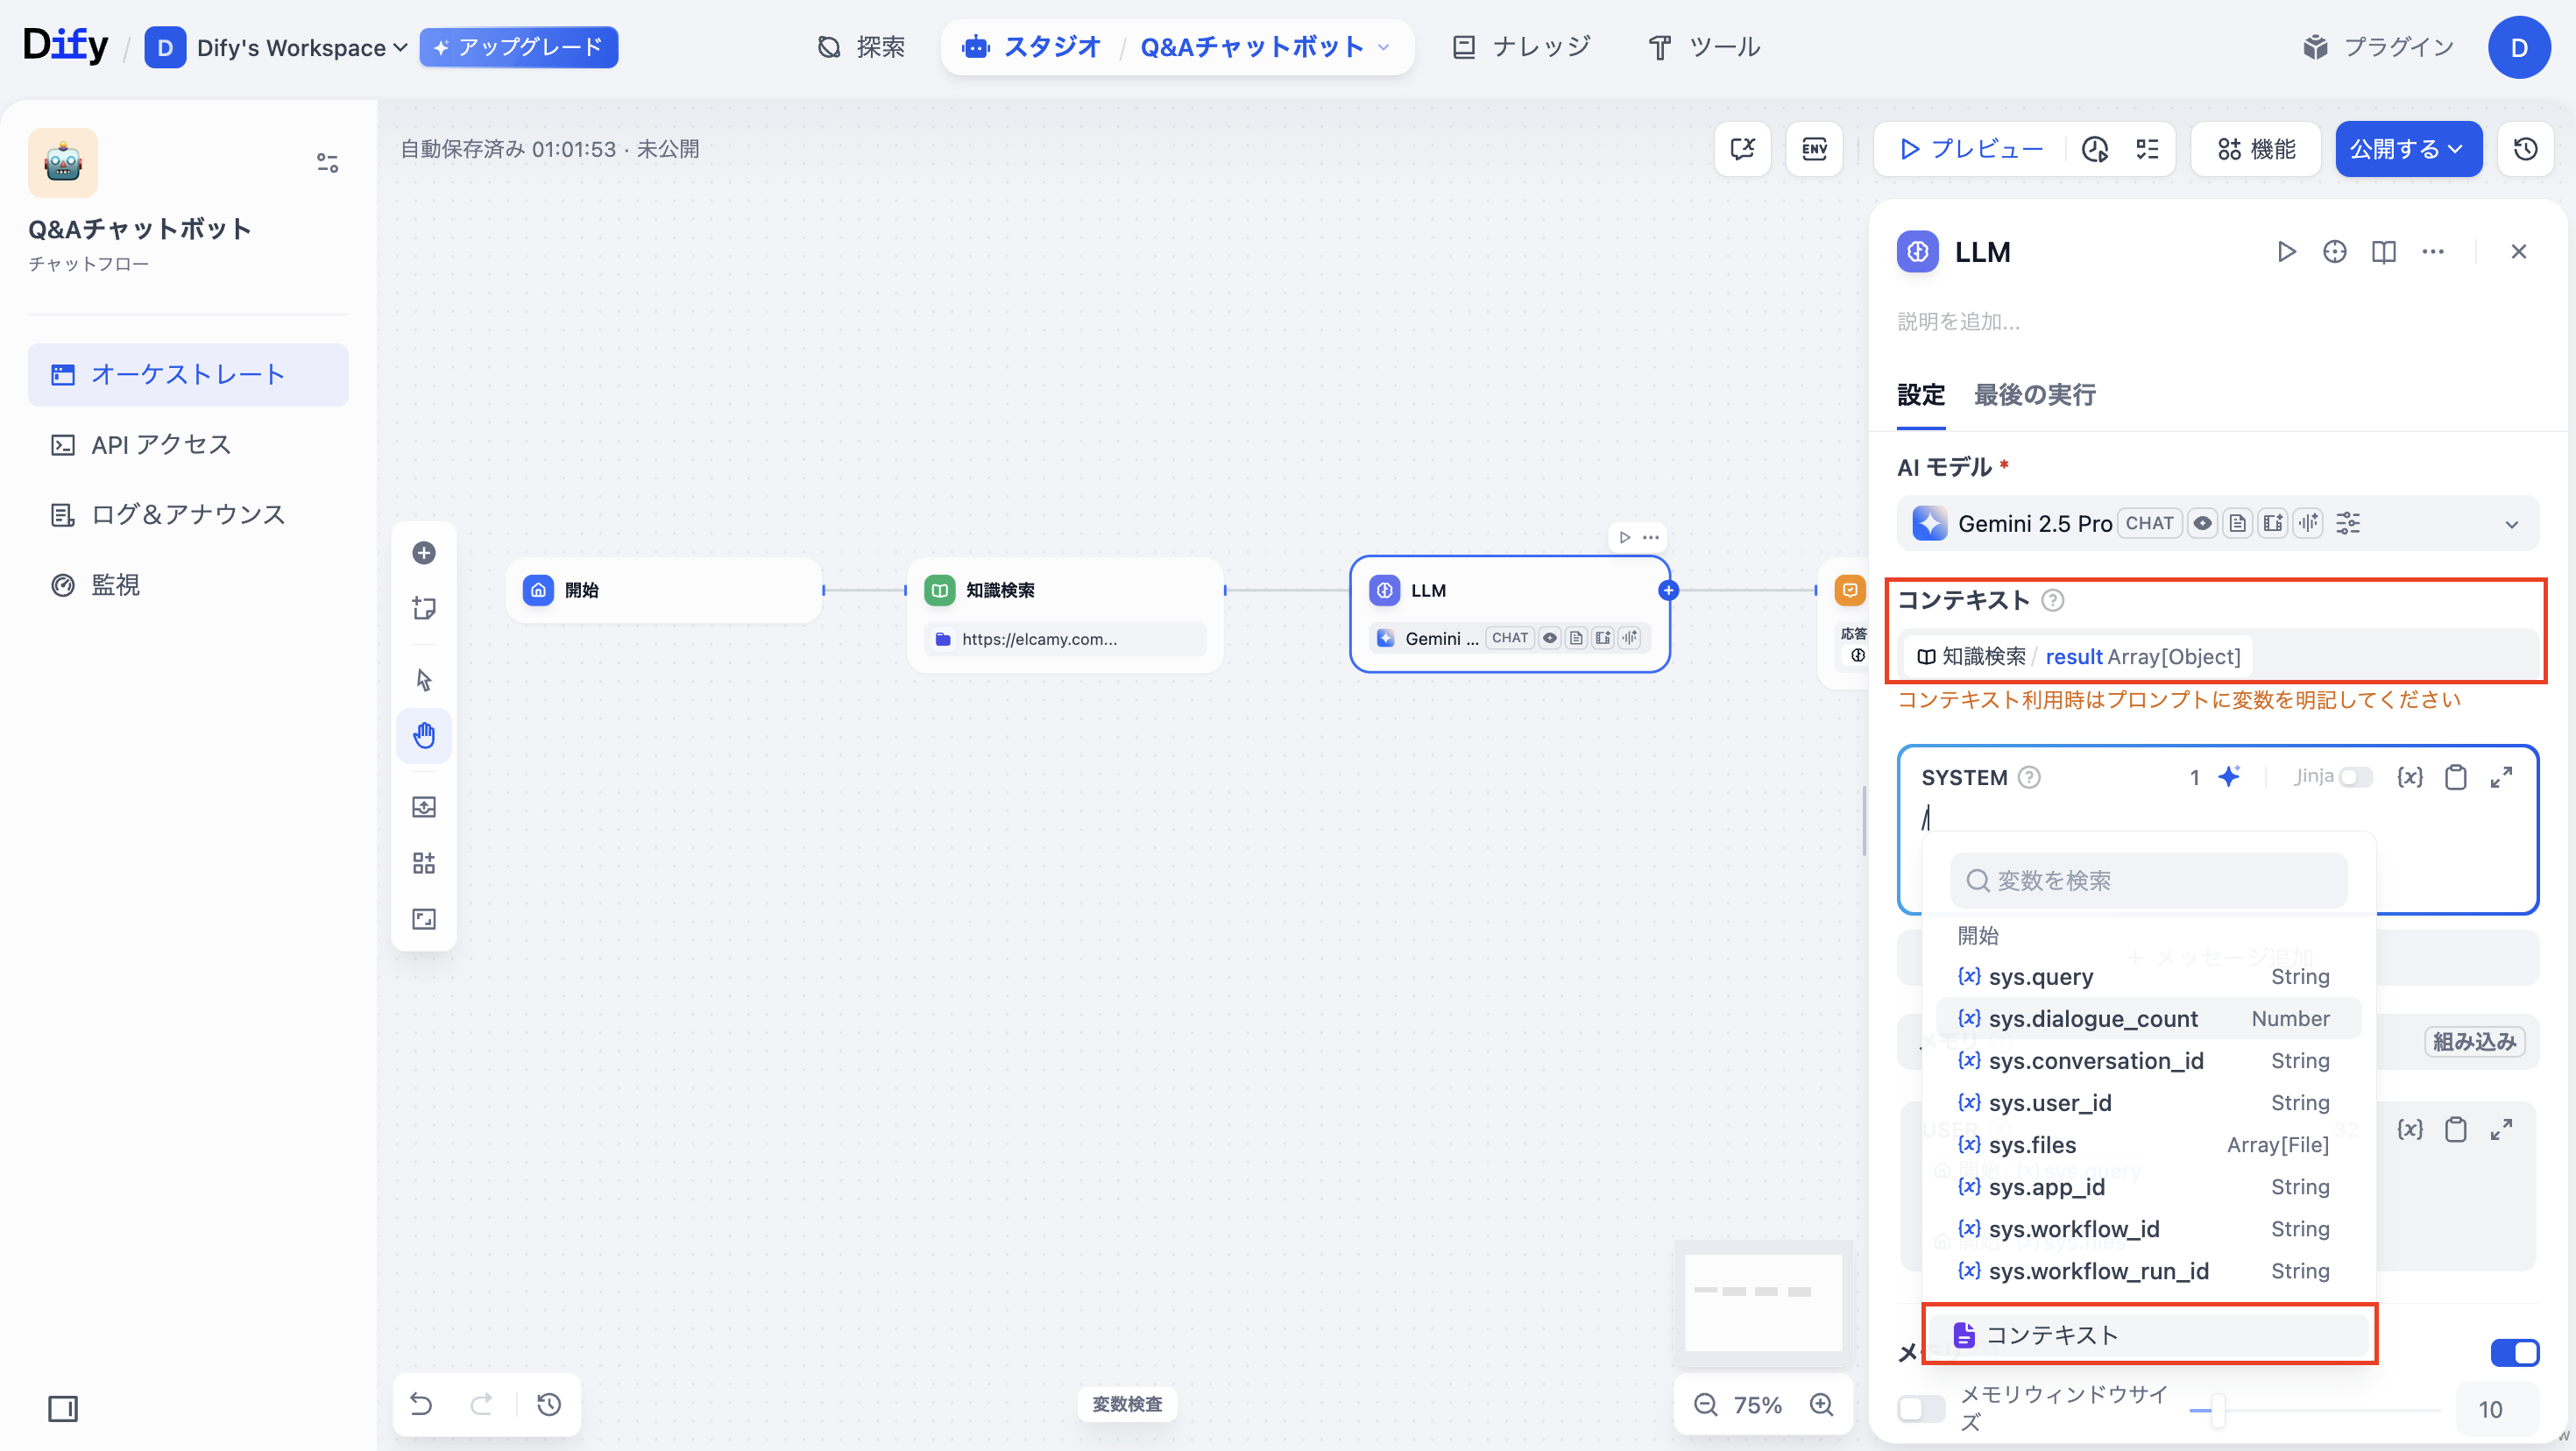Click the 変数を検索 search field

(2148, 880)
